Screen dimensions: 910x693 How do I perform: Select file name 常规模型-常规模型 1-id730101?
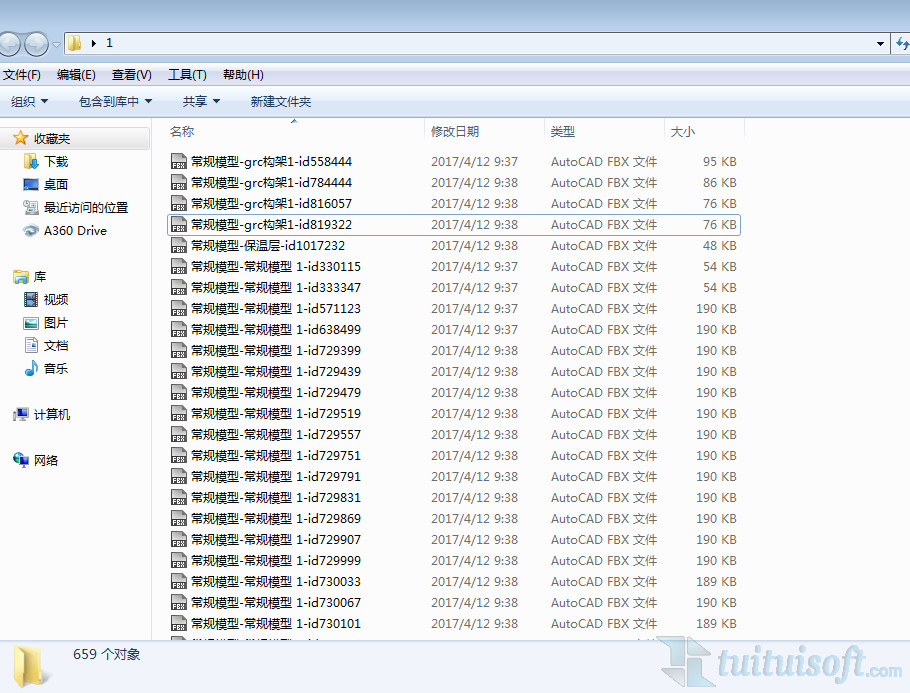point(276,623)
